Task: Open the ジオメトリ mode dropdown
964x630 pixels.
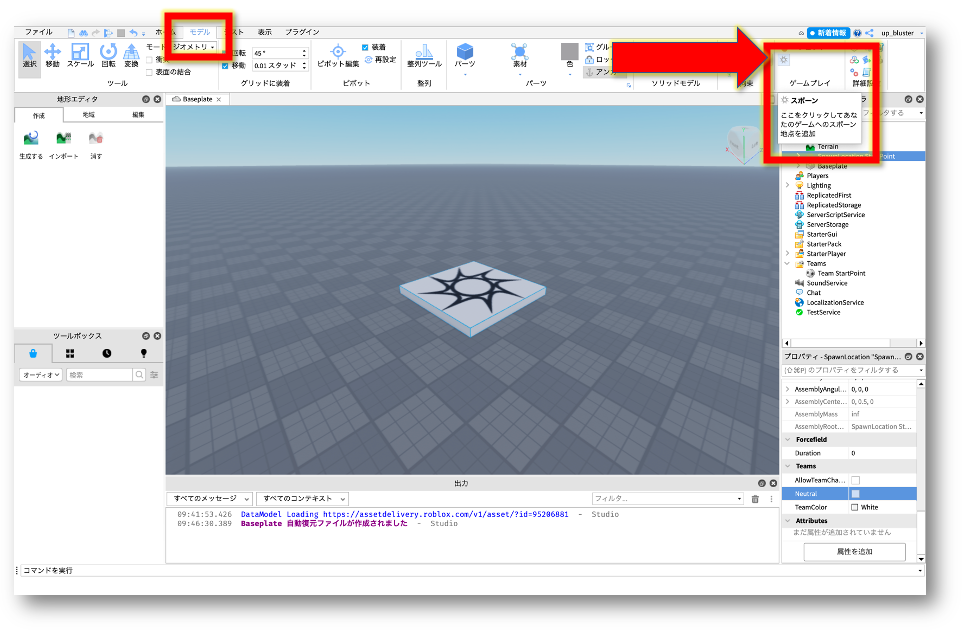Action: click(x=194, y=47)
